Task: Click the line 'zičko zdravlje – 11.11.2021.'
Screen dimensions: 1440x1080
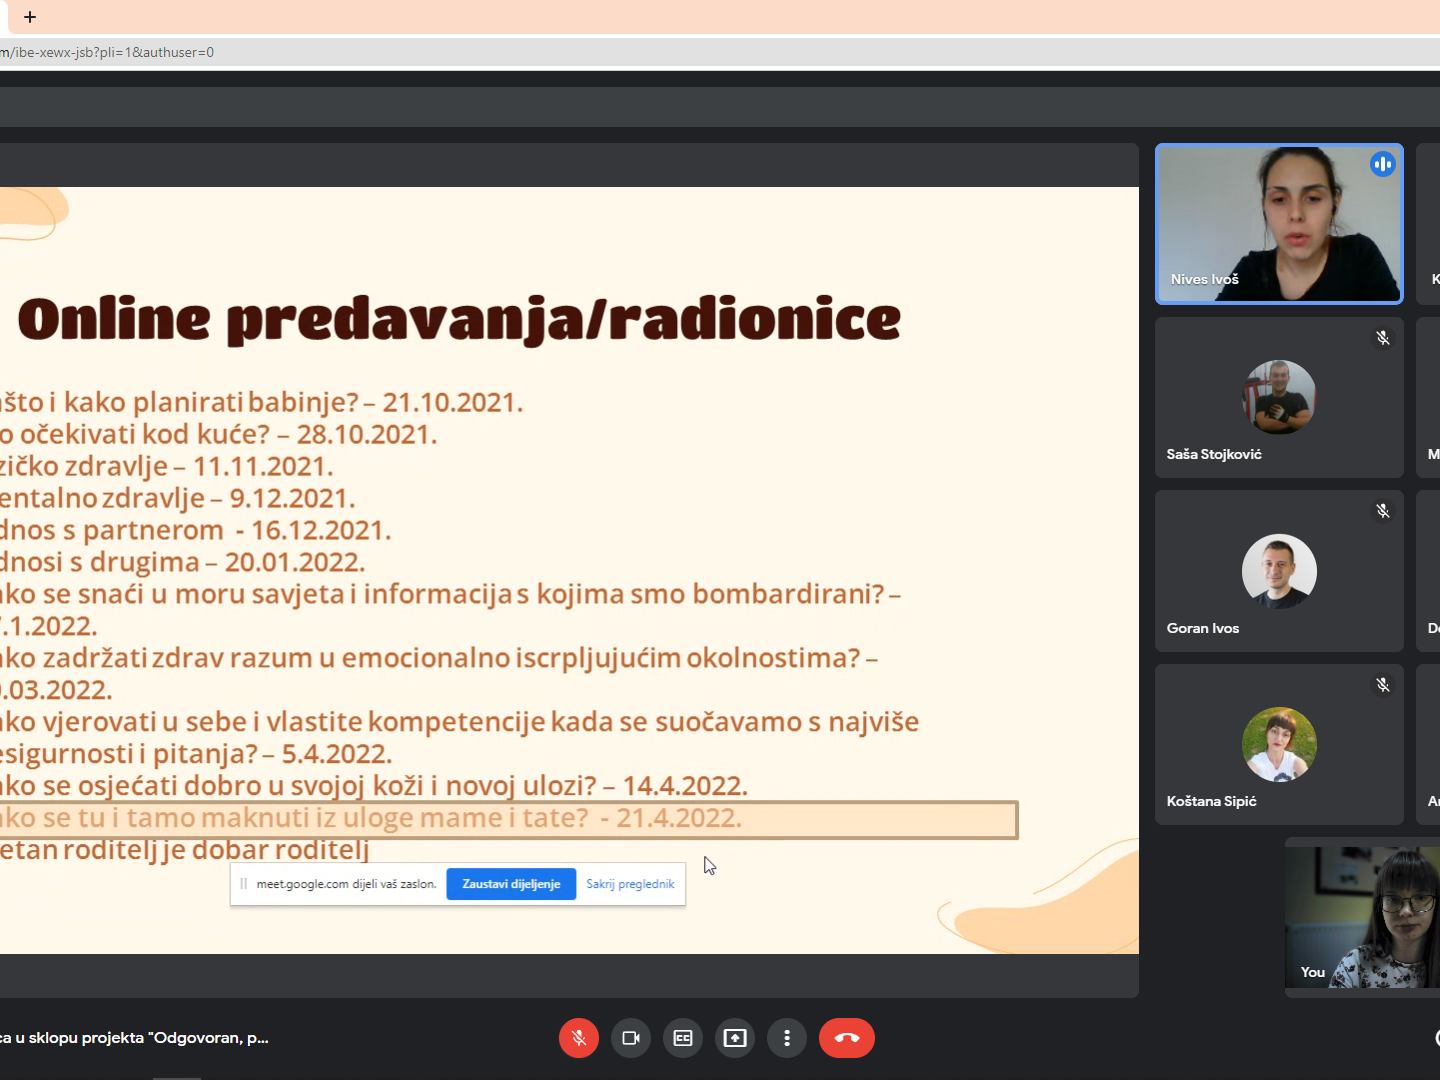Action: click(x=166, y=466)
